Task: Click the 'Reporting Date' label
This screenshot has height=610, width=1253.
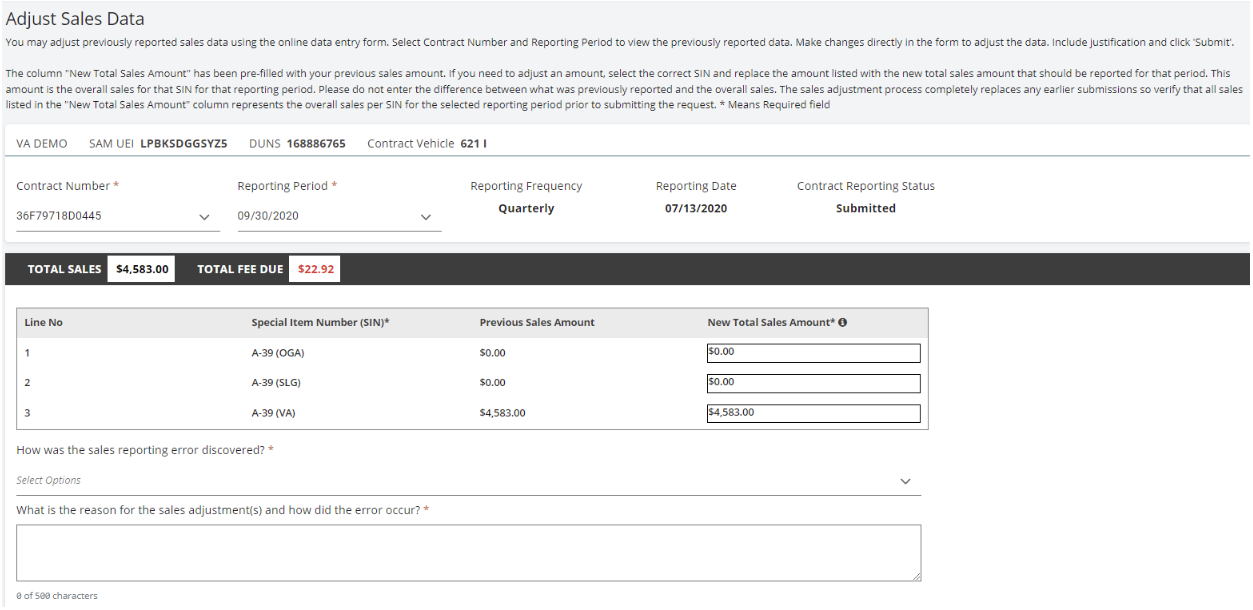Action: (696, 186)
